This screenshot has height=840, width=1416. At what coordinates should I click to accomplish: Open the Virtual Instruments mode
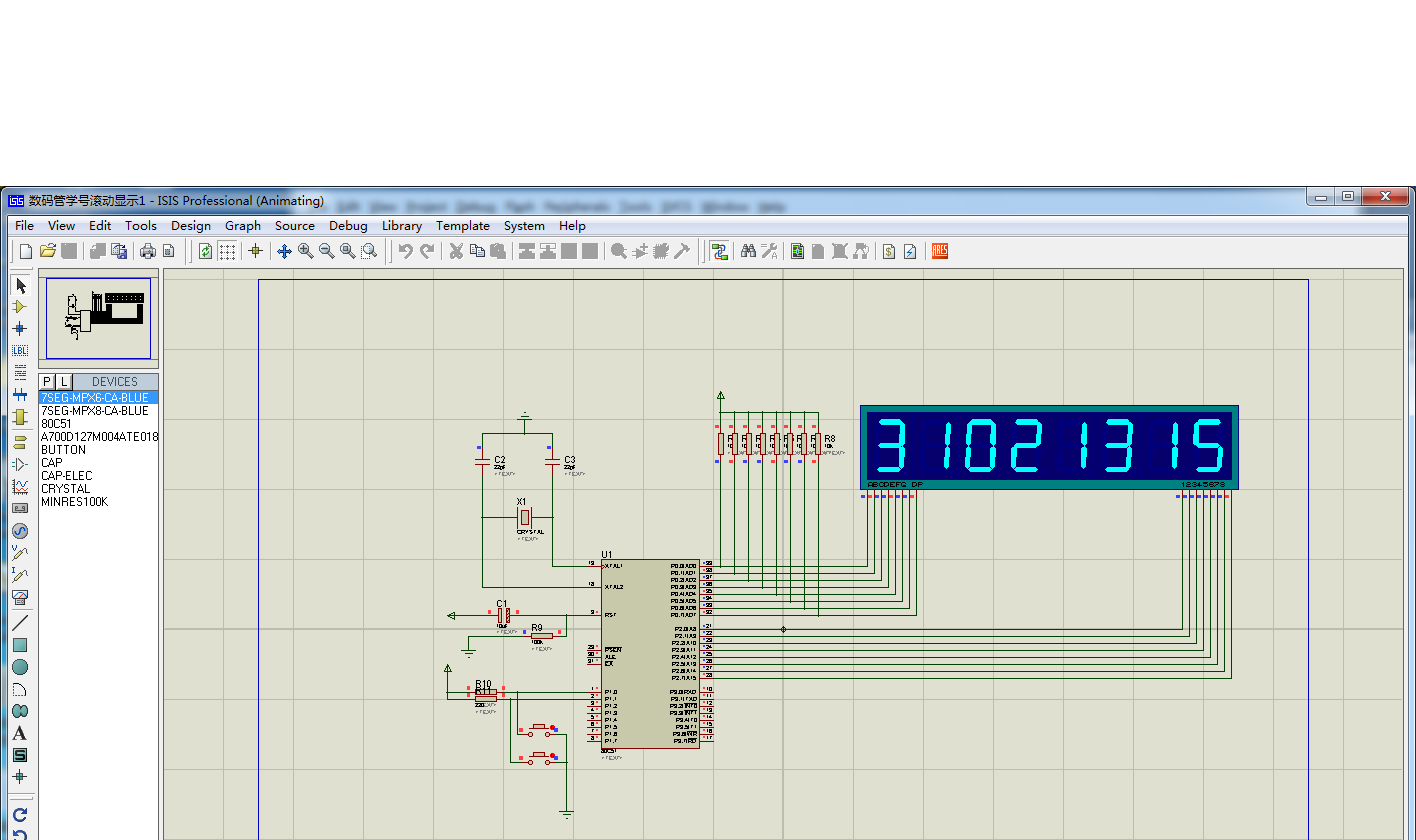click(20, 597)
